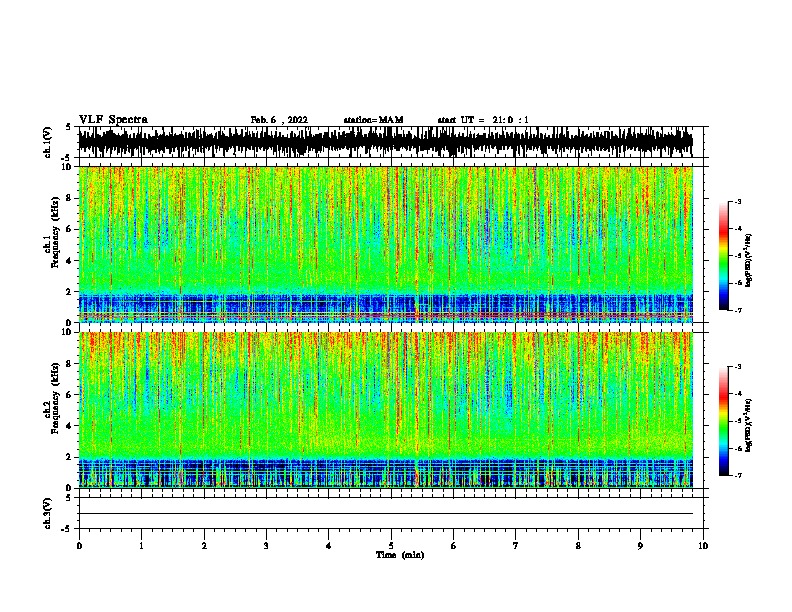Screen dimensions: 792x612
Task: Click the ch.1 "Frequency (kHz)" axis title
Action: pyautogui.click(x=55, y=233)
